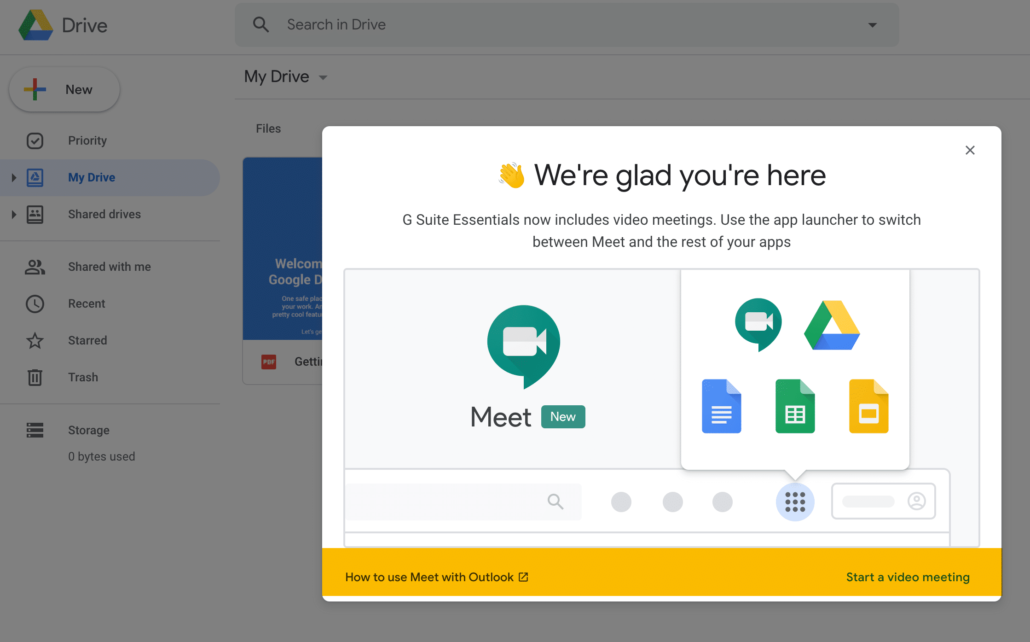This screenshot has height=642, width=1030.
Task: Open the search options dropdown arrow
Action: pos(872,25)
